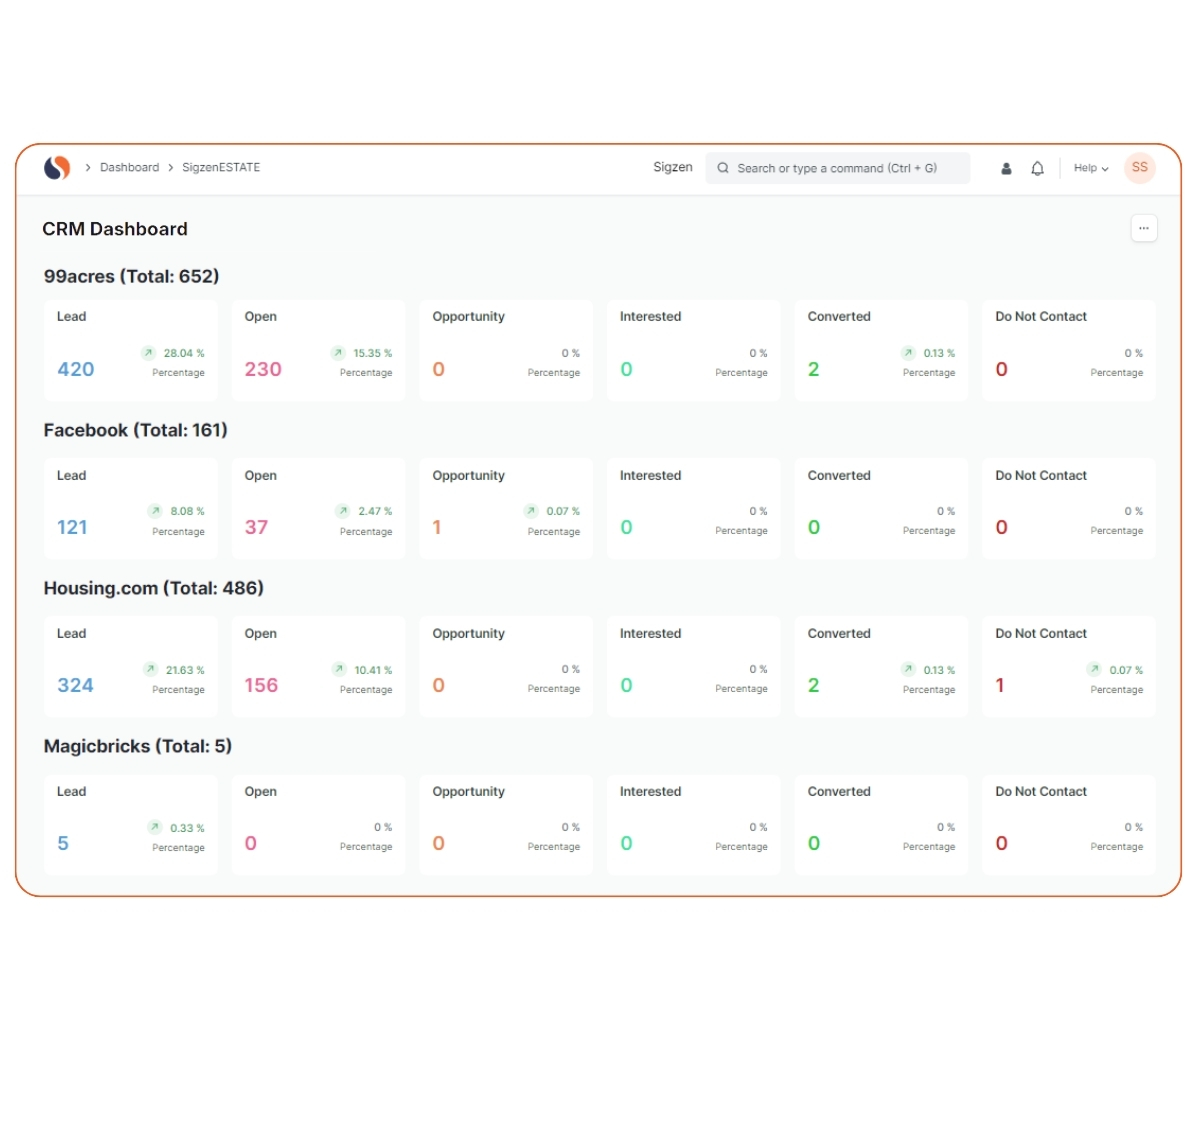Open the SS user avatar menu
1200x1122 pixels.
[1139, 168]
